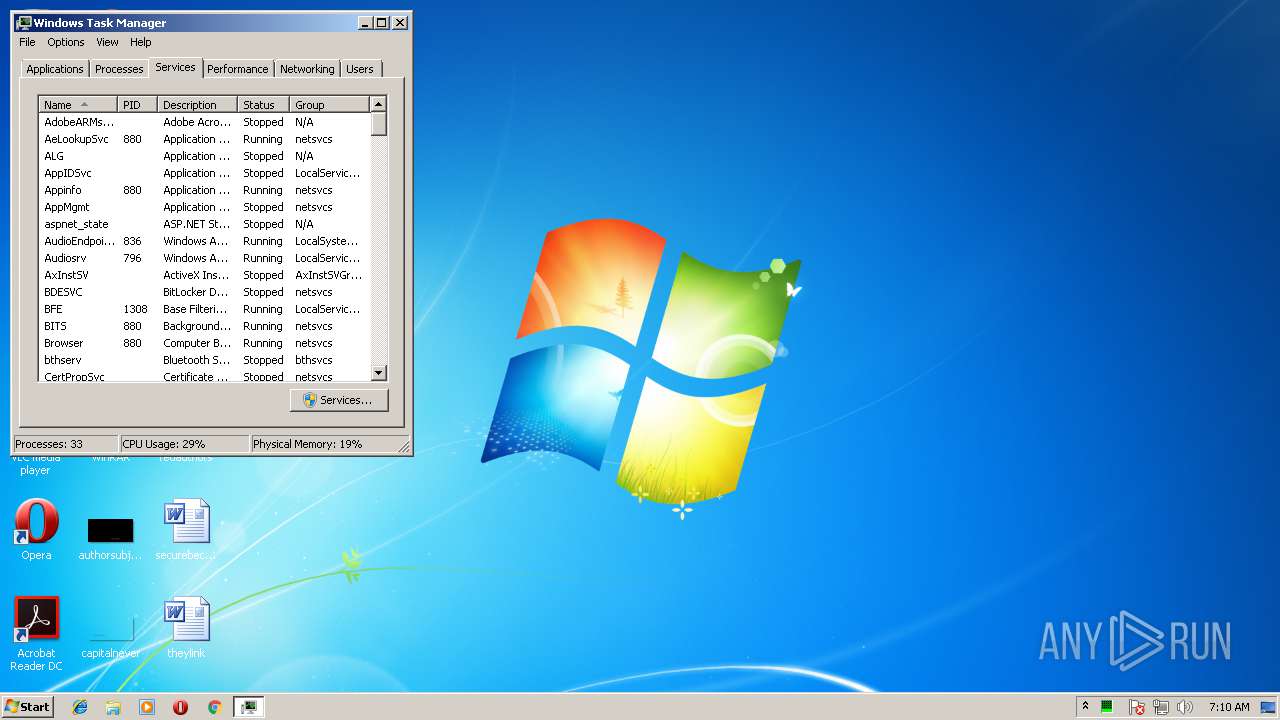Screen dimensions: 1280x720
Task: Select the AdobeARMs... service row
Action: [x=204, y=122]
